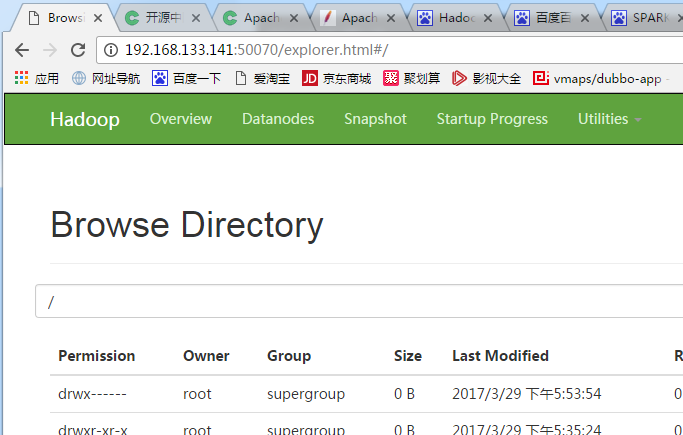Close the Hadoo Baidu tab

click(488, 18)
